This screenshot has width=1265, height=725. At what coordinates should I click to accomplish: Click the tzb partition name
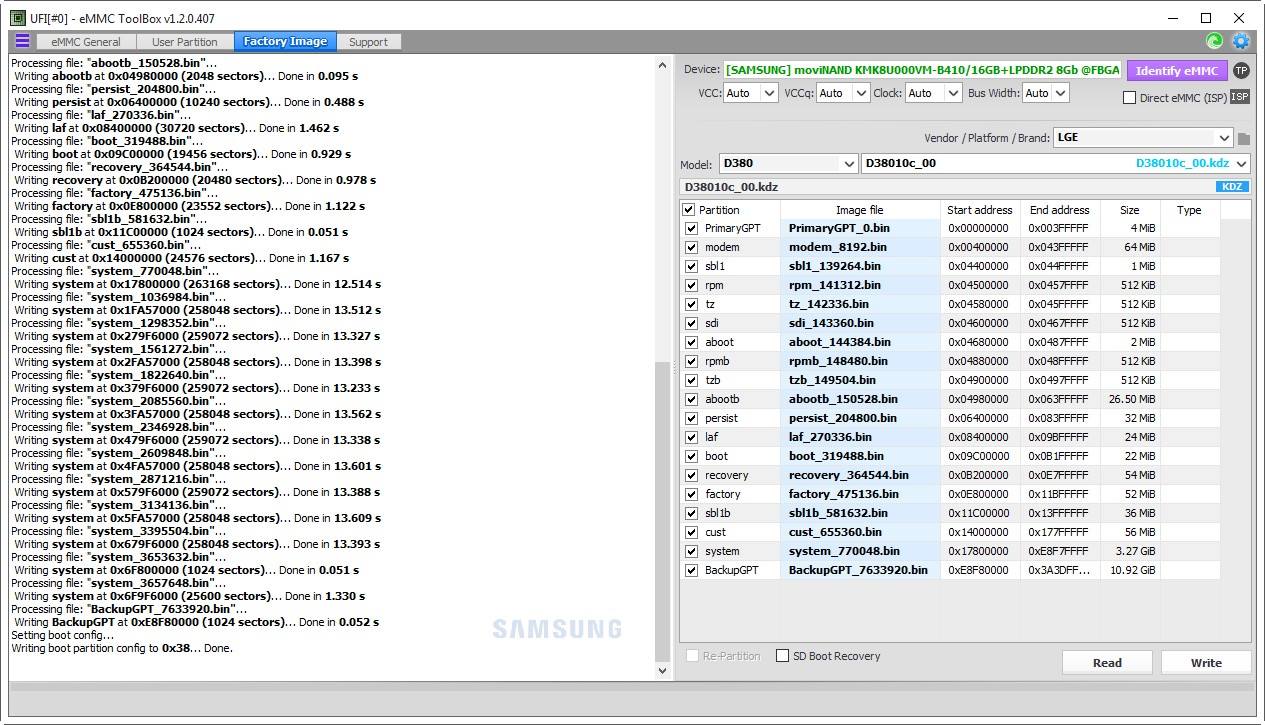713,380
